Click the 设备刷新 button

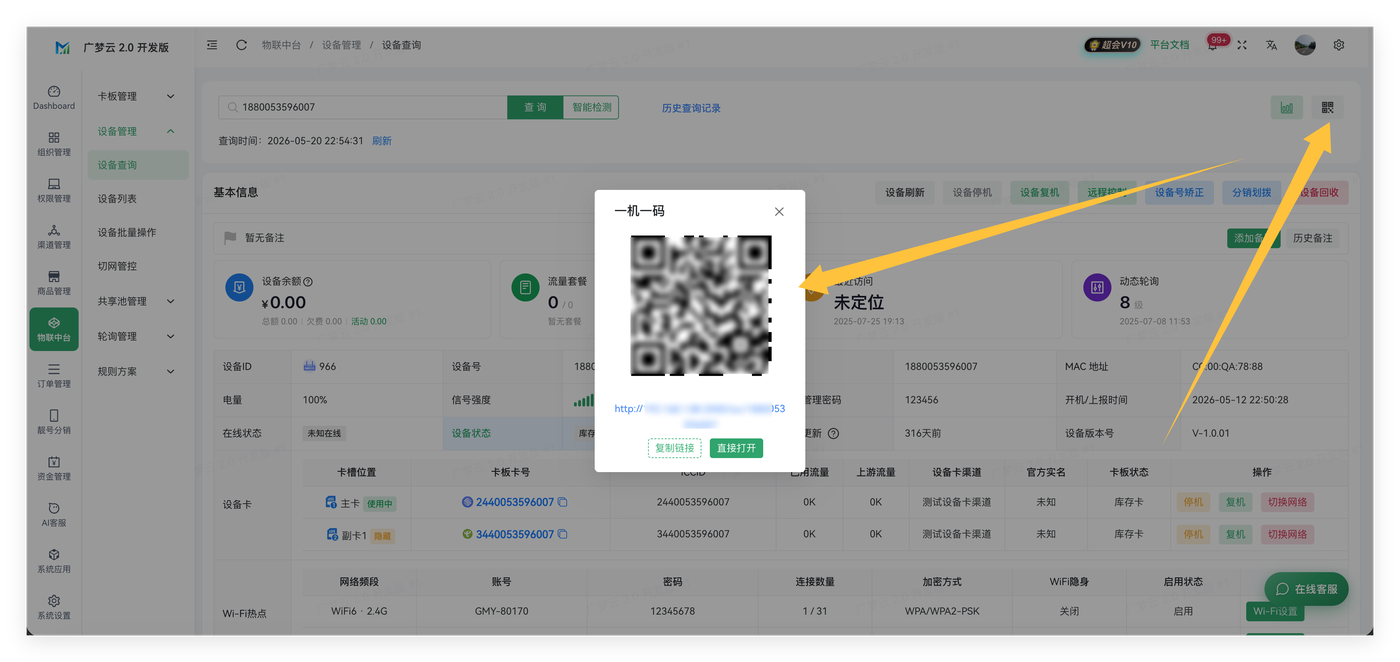coord(905,192)
